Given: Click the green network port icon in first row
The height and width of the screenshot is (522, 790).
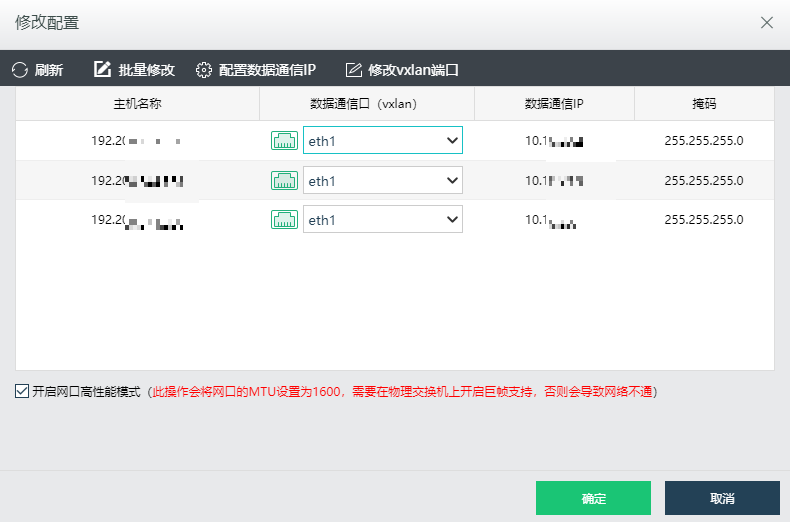Looking at the screenshot, I should click(284, 141).
